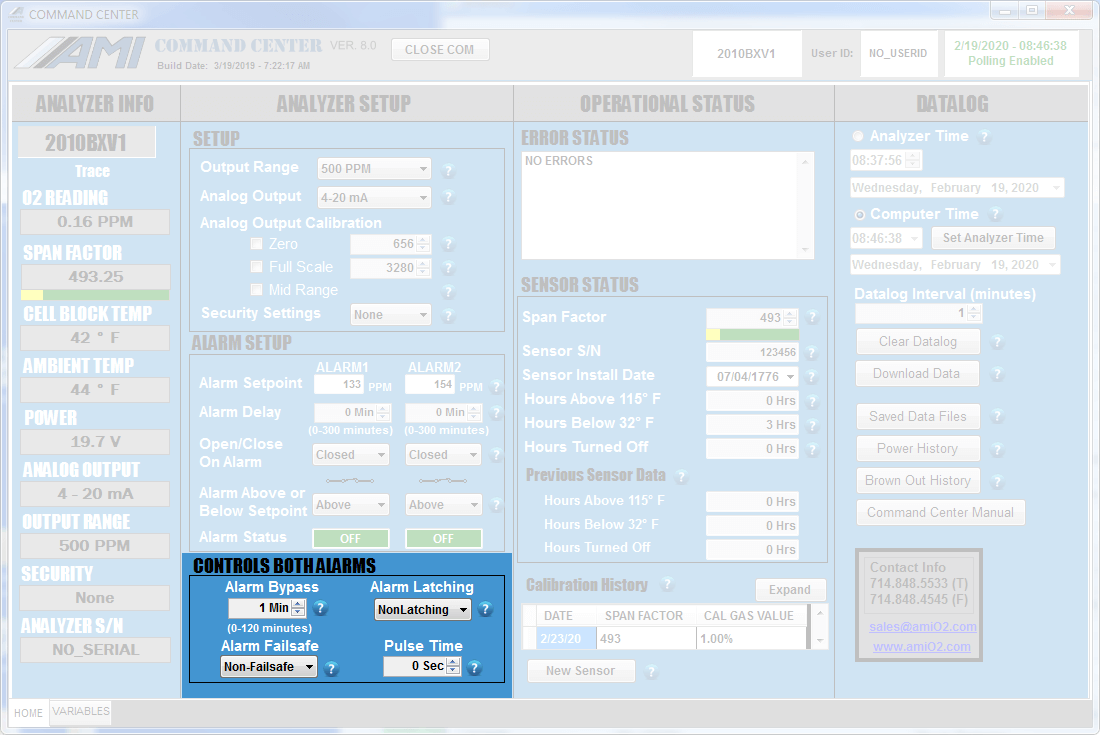Open the Alarm Latching NonLatching dropdown
1100x735 pixels.
[423, 609]
